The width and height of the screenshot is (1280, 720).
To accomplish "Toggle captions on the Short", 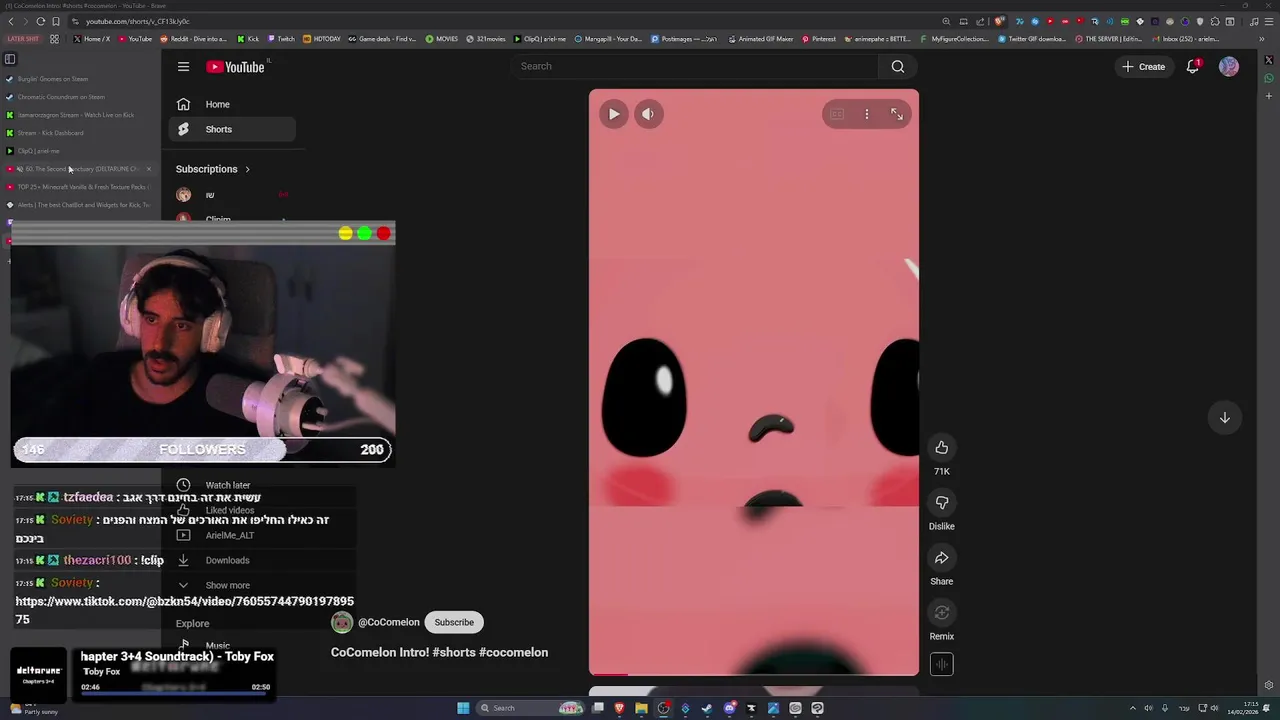I will click(x=837, y=114).
